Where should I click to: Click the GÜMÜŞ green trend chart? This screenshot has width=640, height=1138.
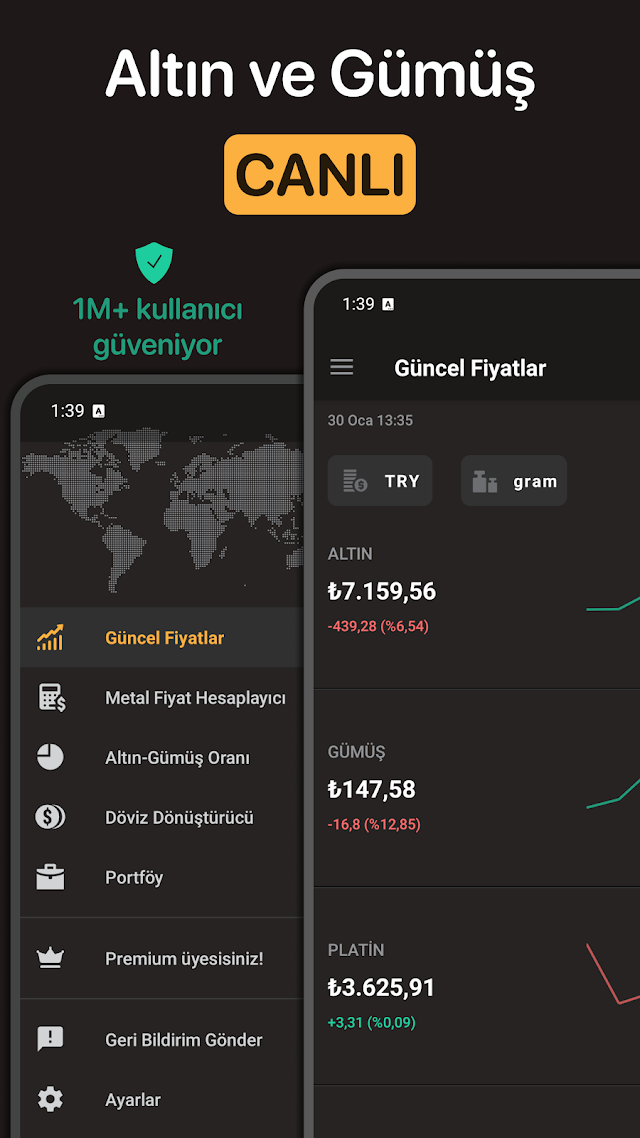click(613, 791)
